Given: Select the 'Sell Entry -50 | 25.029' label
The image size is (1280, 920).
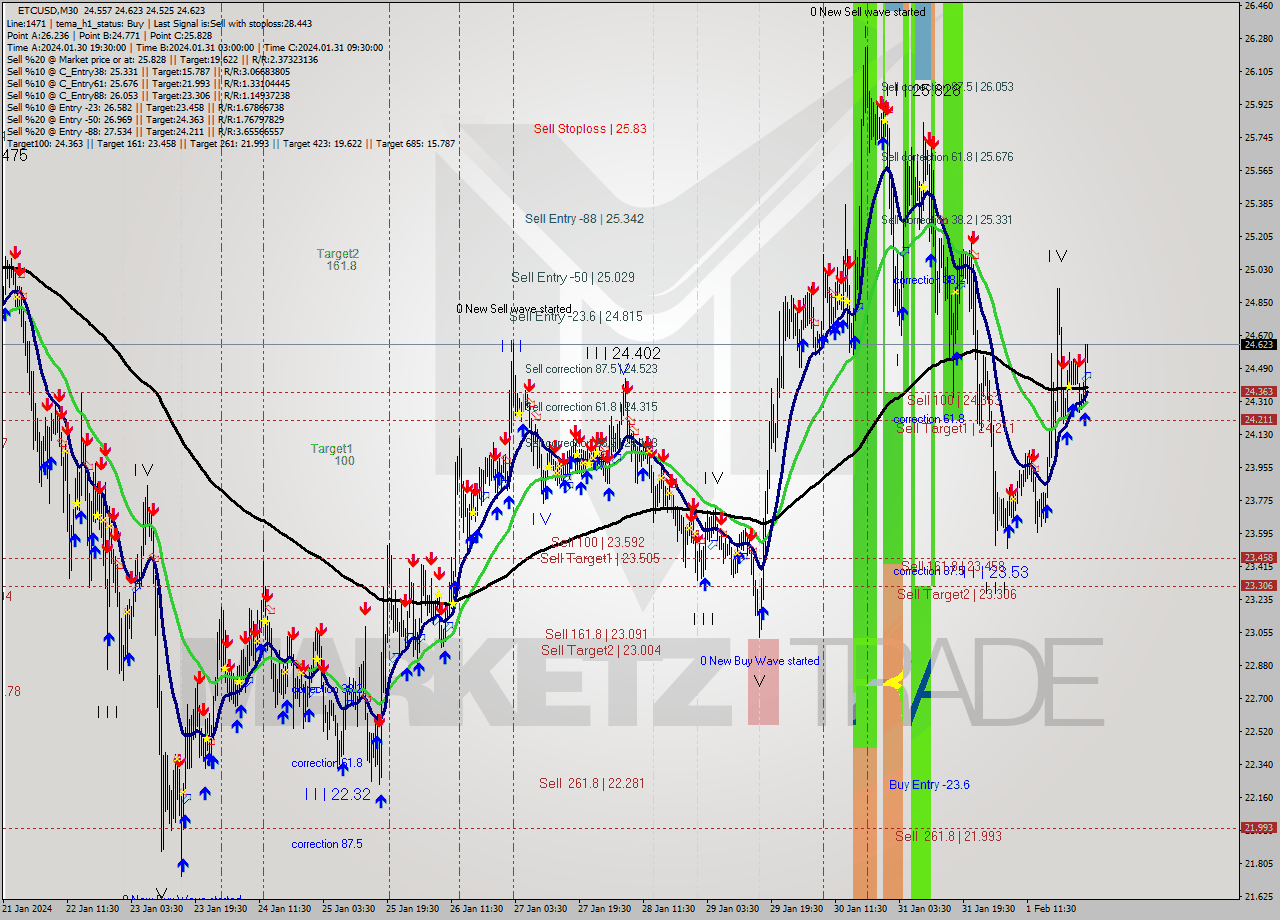Looking at the screenshot, I should pos(573,277).
